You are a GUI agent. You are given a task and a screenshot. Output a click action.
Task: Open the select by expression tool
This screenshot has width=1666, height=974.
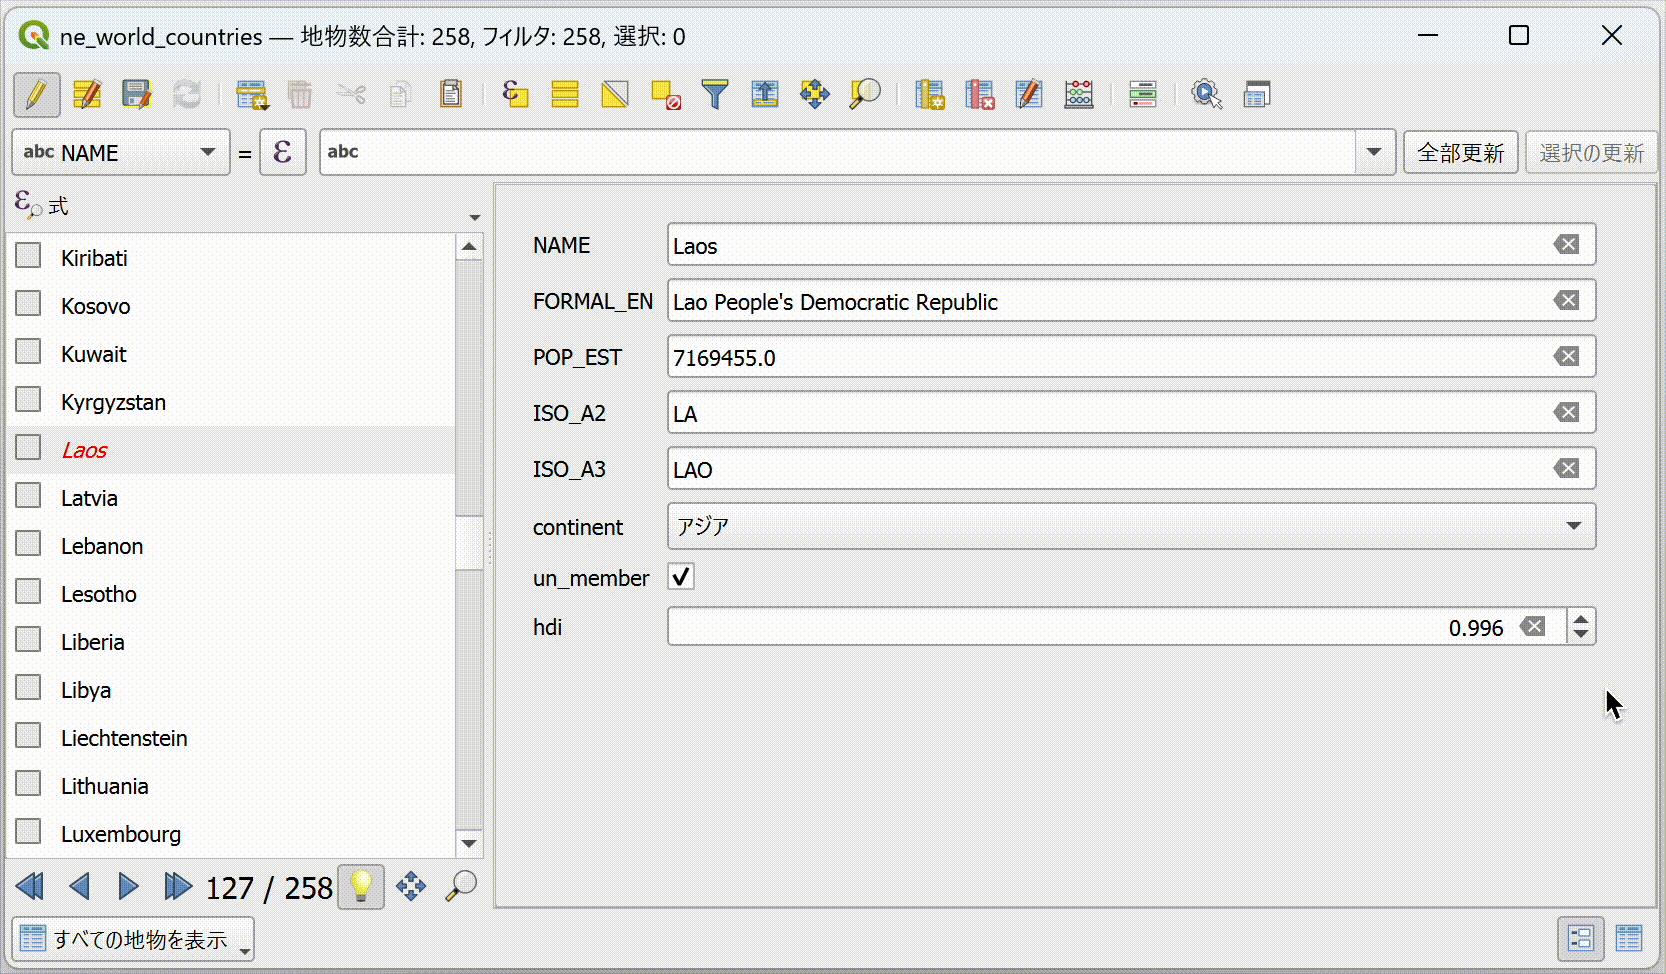(514, 95)
